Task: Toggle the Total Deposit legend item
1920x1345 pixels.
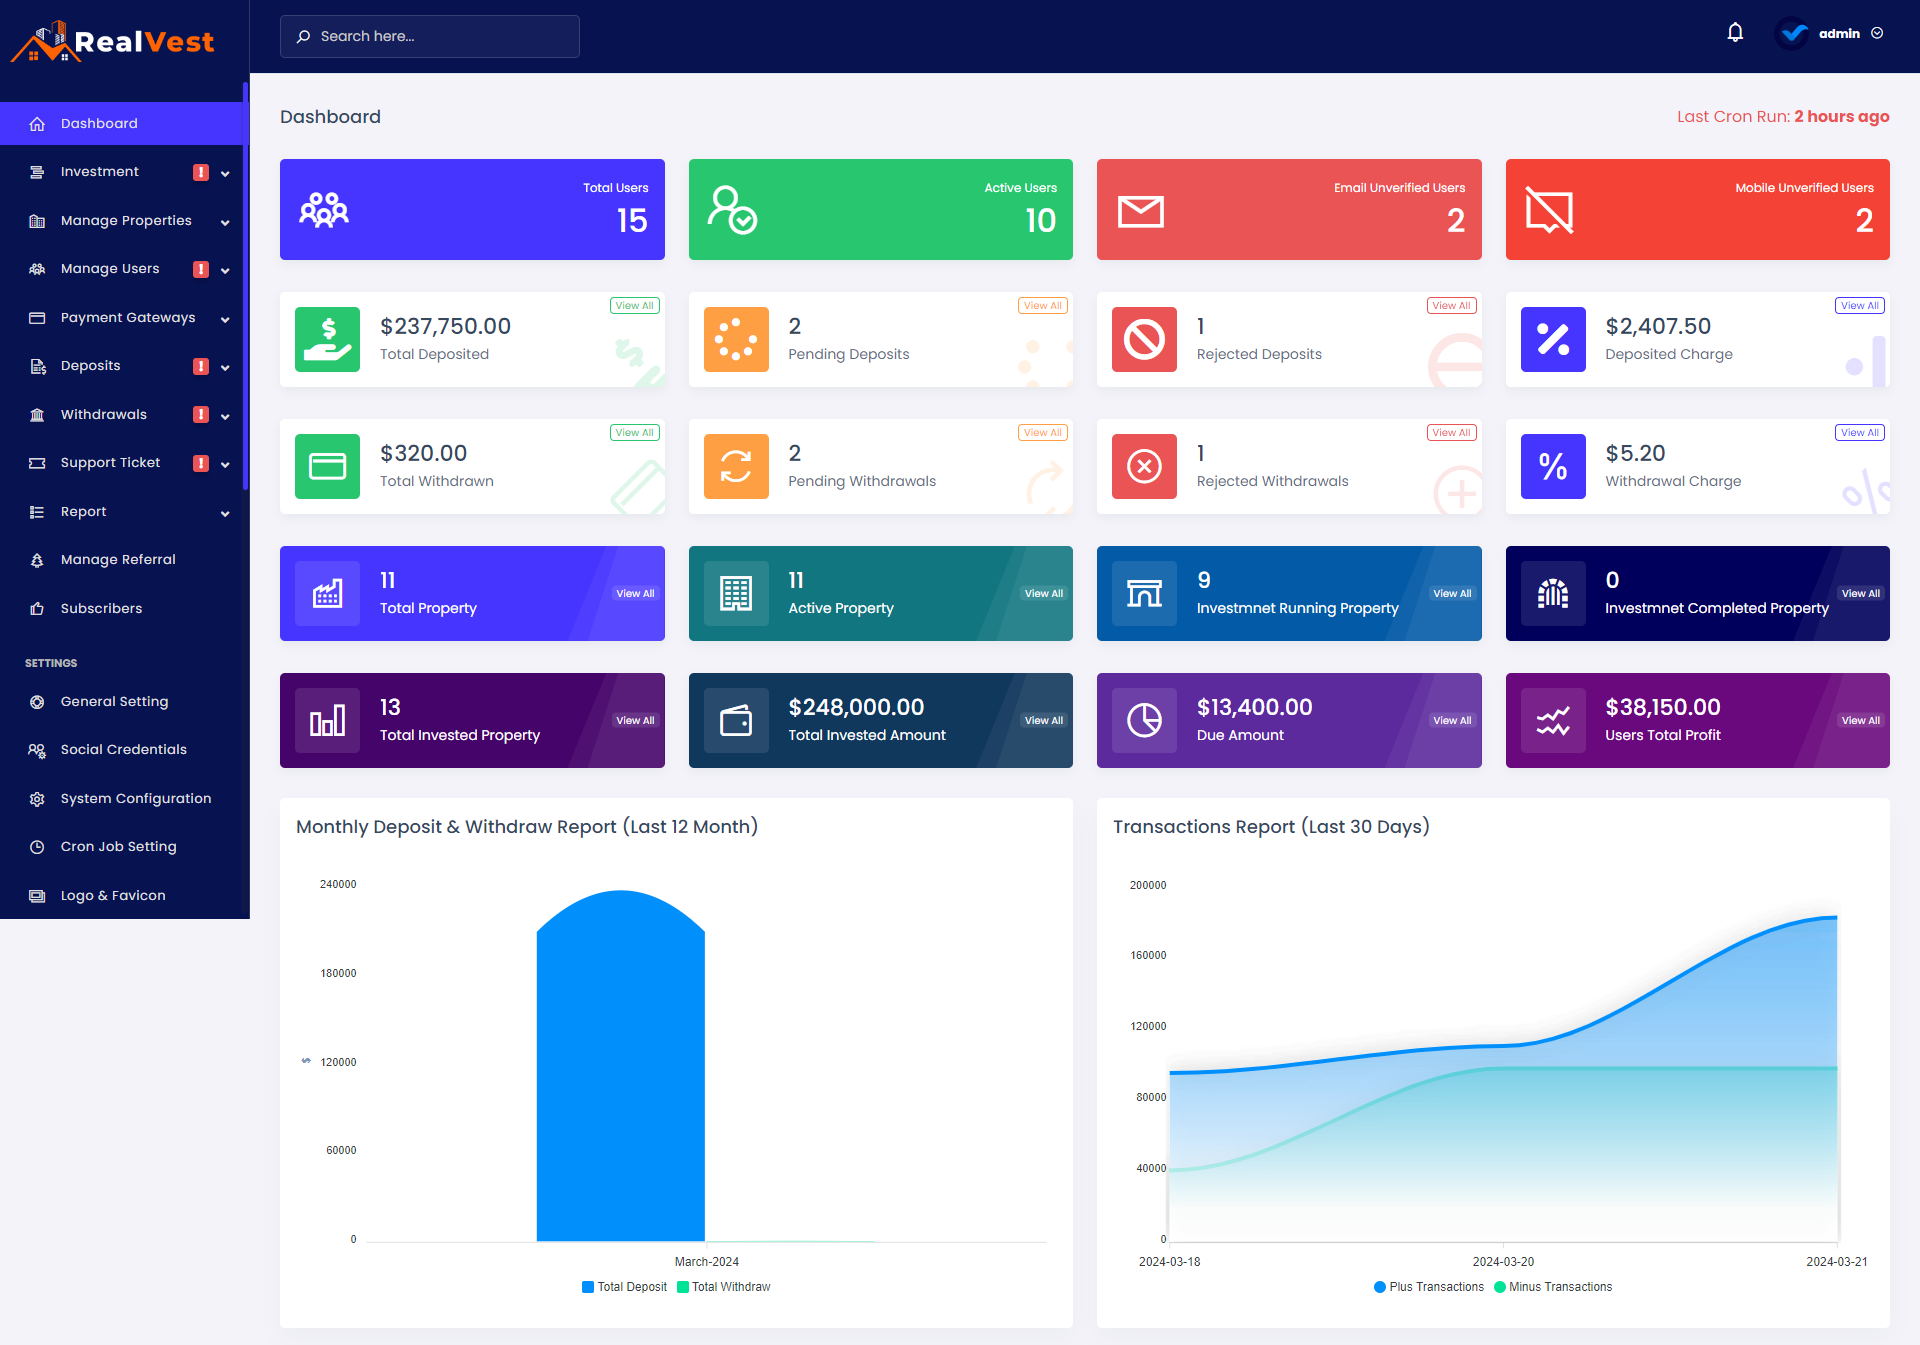Action: [624, 1287]
